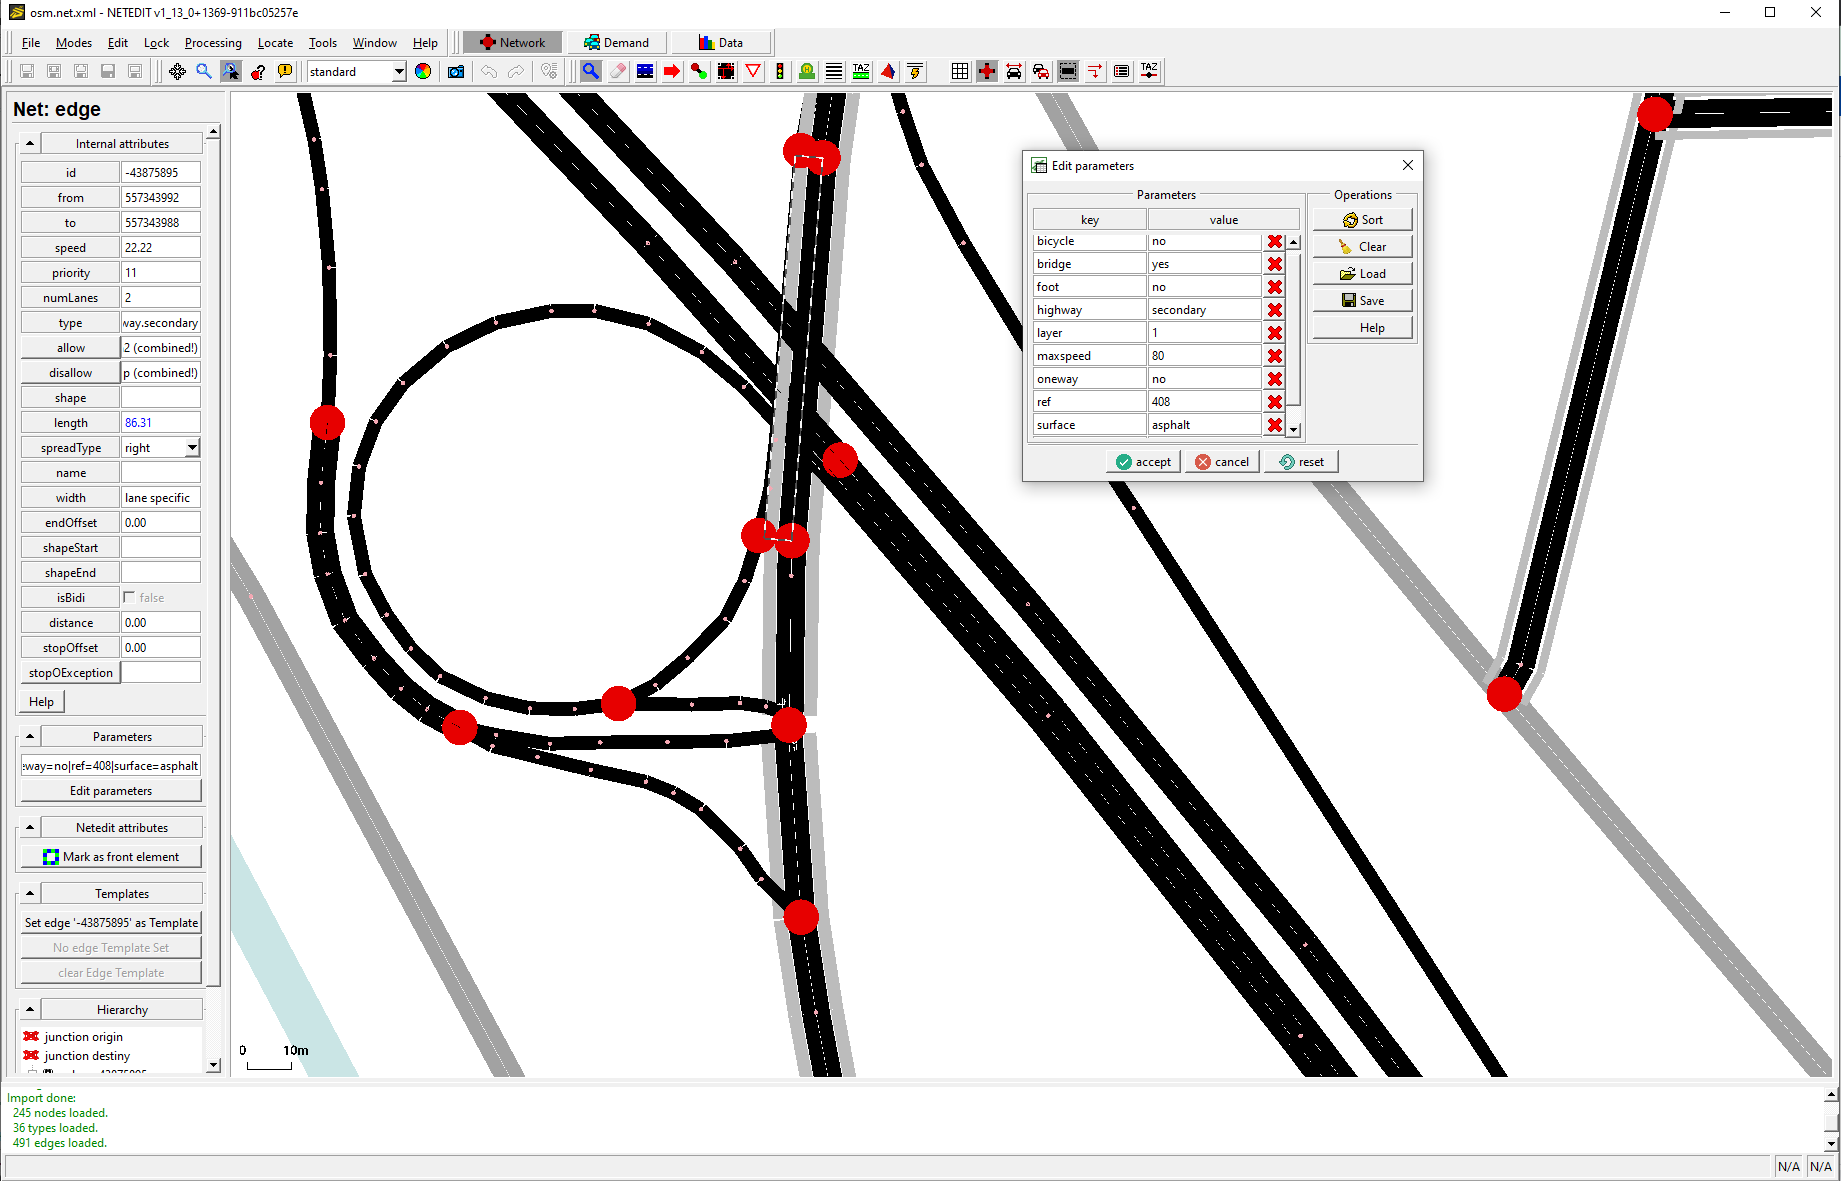The image size is (1841, 1181).
Task: Reset the parameters in the dialog
Action: 1301,462
